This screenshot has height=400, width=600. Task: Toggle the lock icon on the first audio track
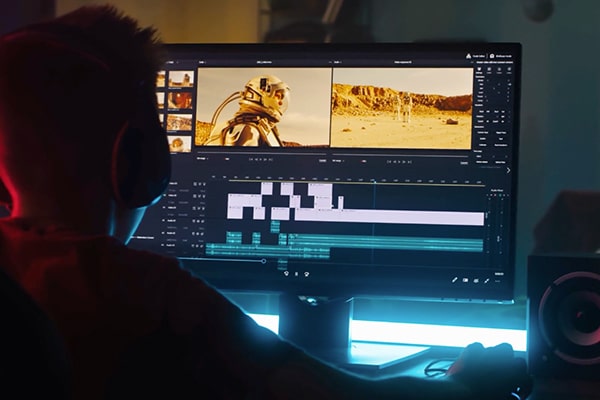pos(195,221)
